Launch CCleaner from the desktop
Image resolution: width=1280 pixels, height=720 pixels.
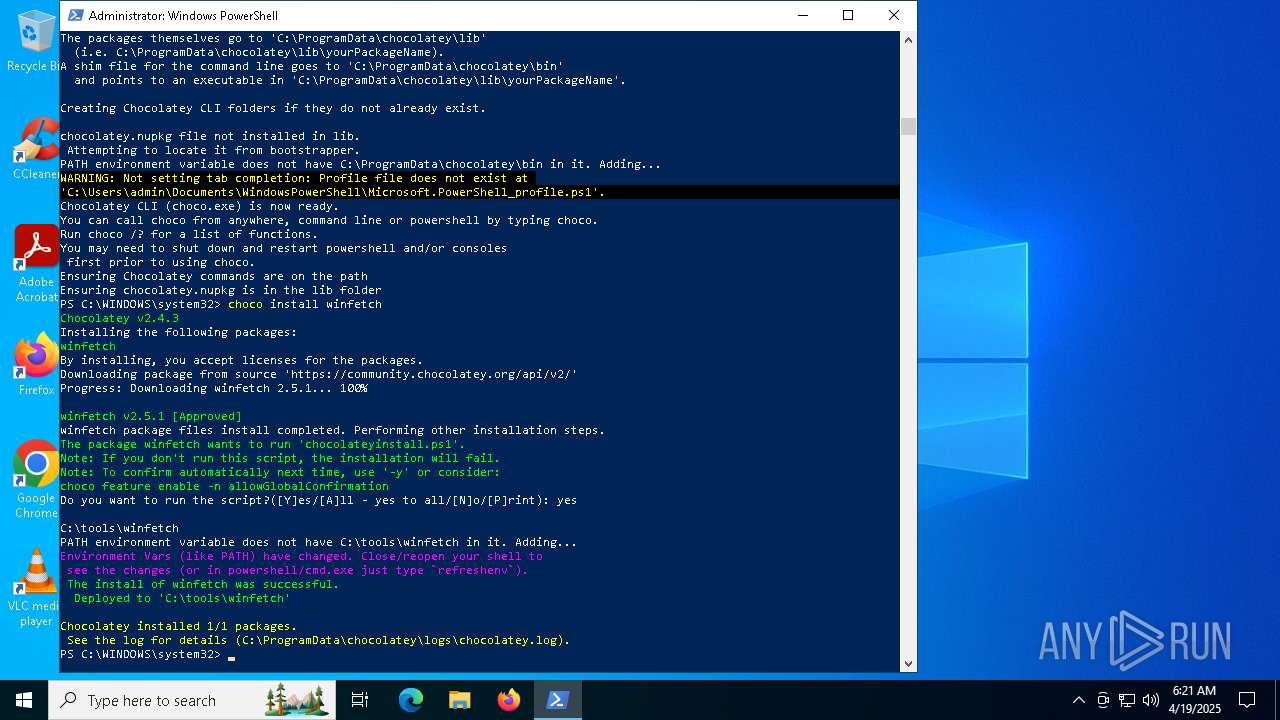pyautogui.click(x=35, y=149)
